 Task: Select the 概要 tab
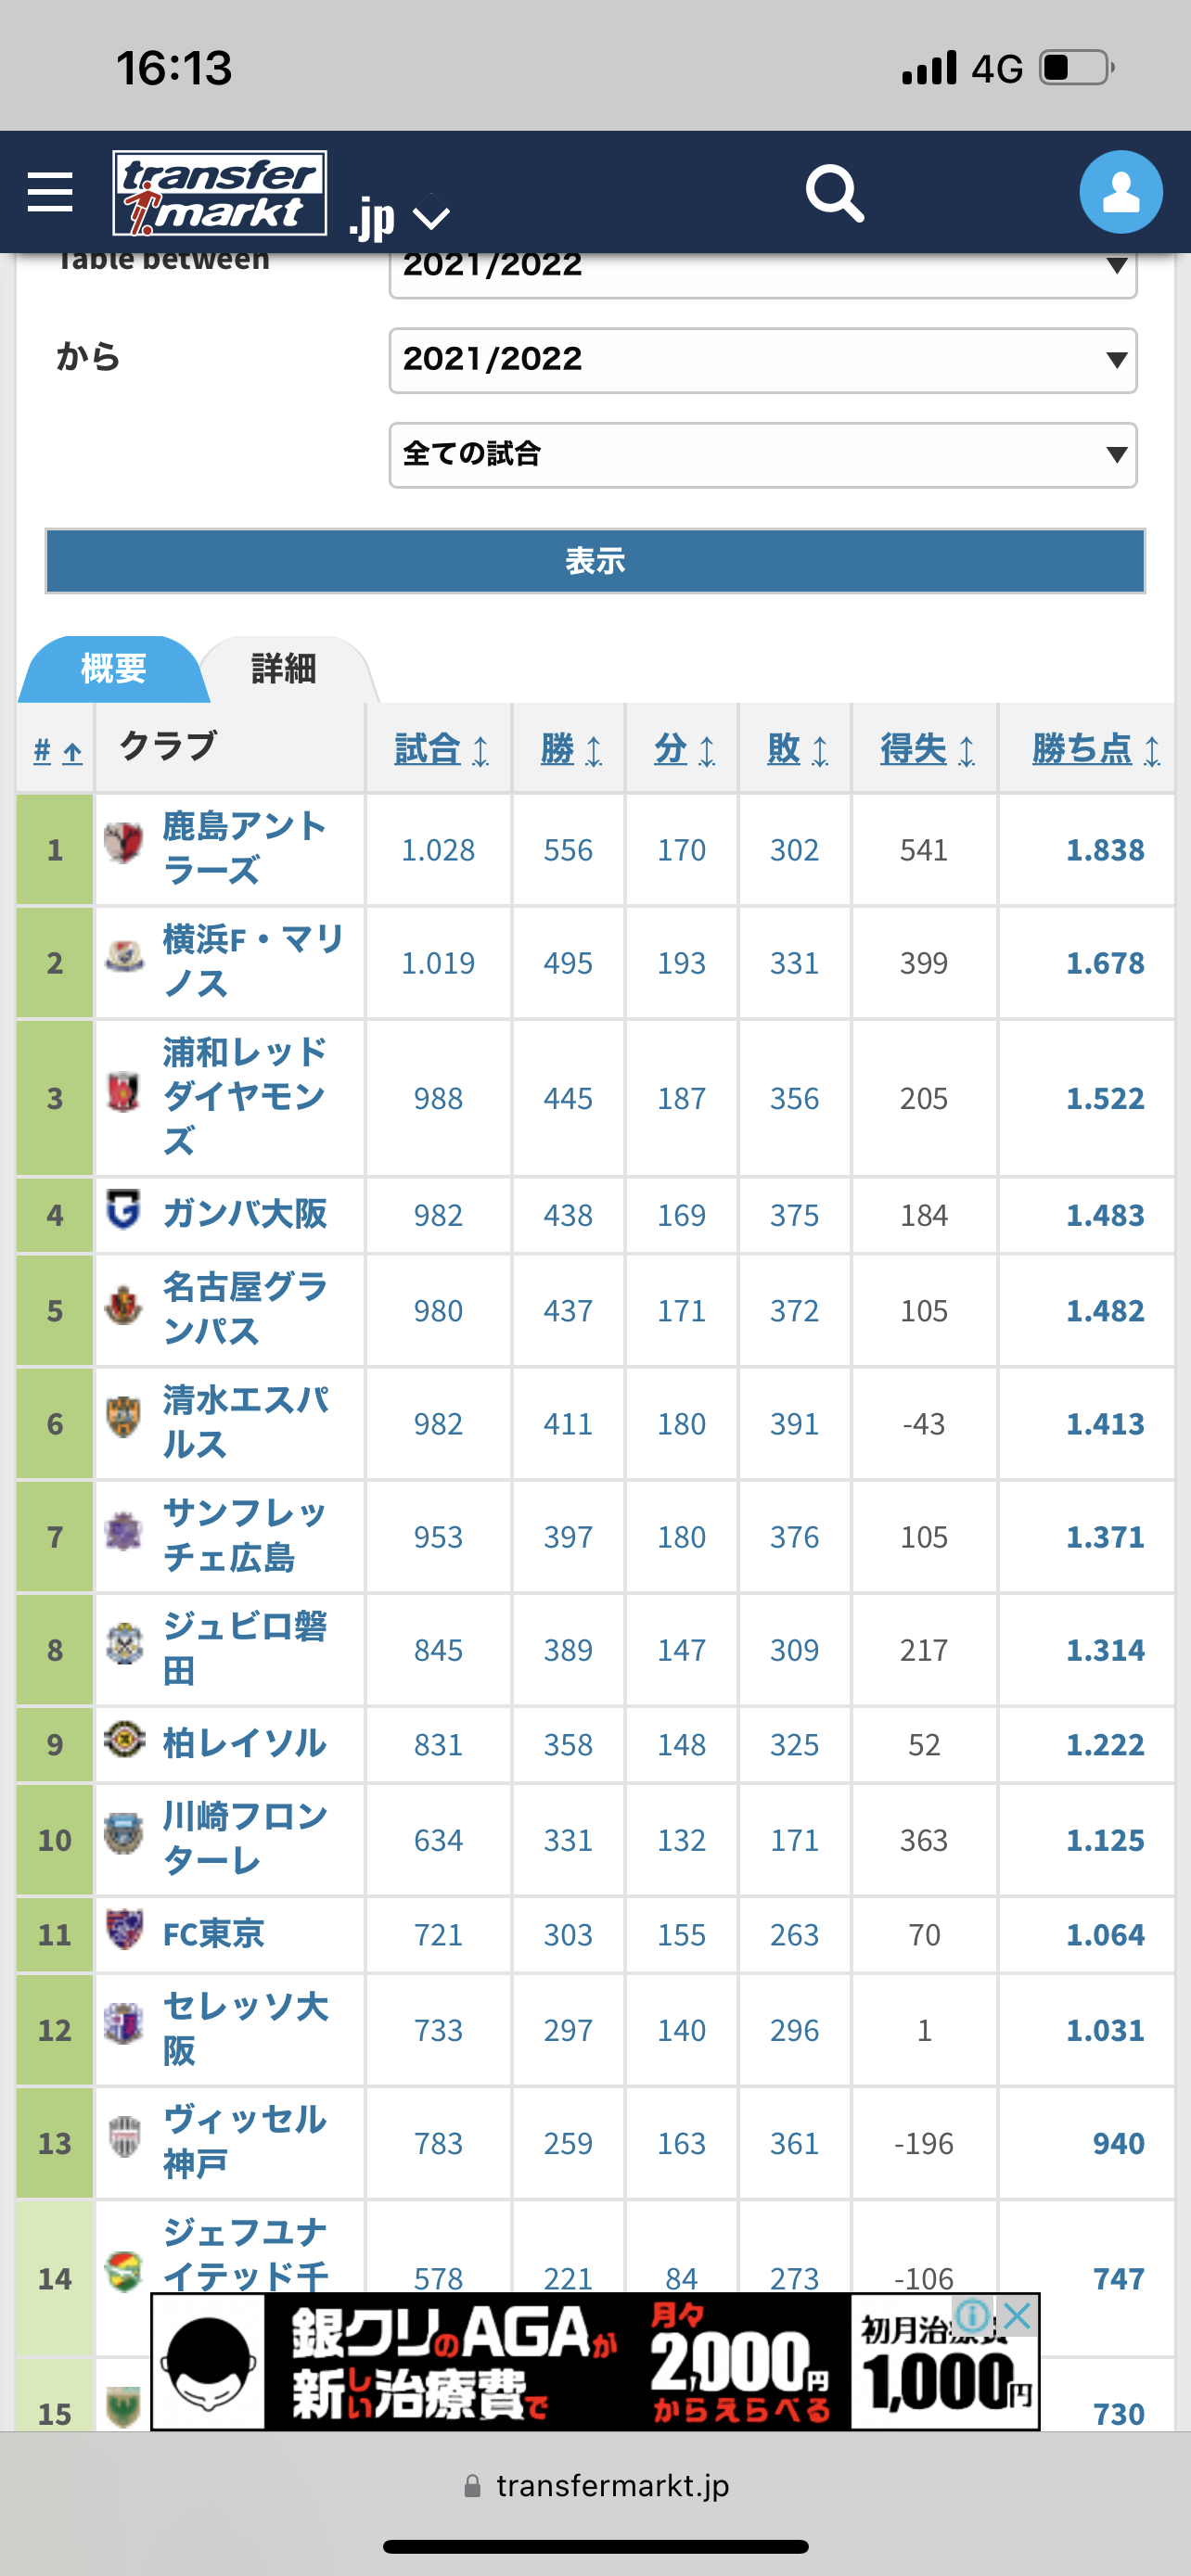pyautogui.click(x=113, y=669)
